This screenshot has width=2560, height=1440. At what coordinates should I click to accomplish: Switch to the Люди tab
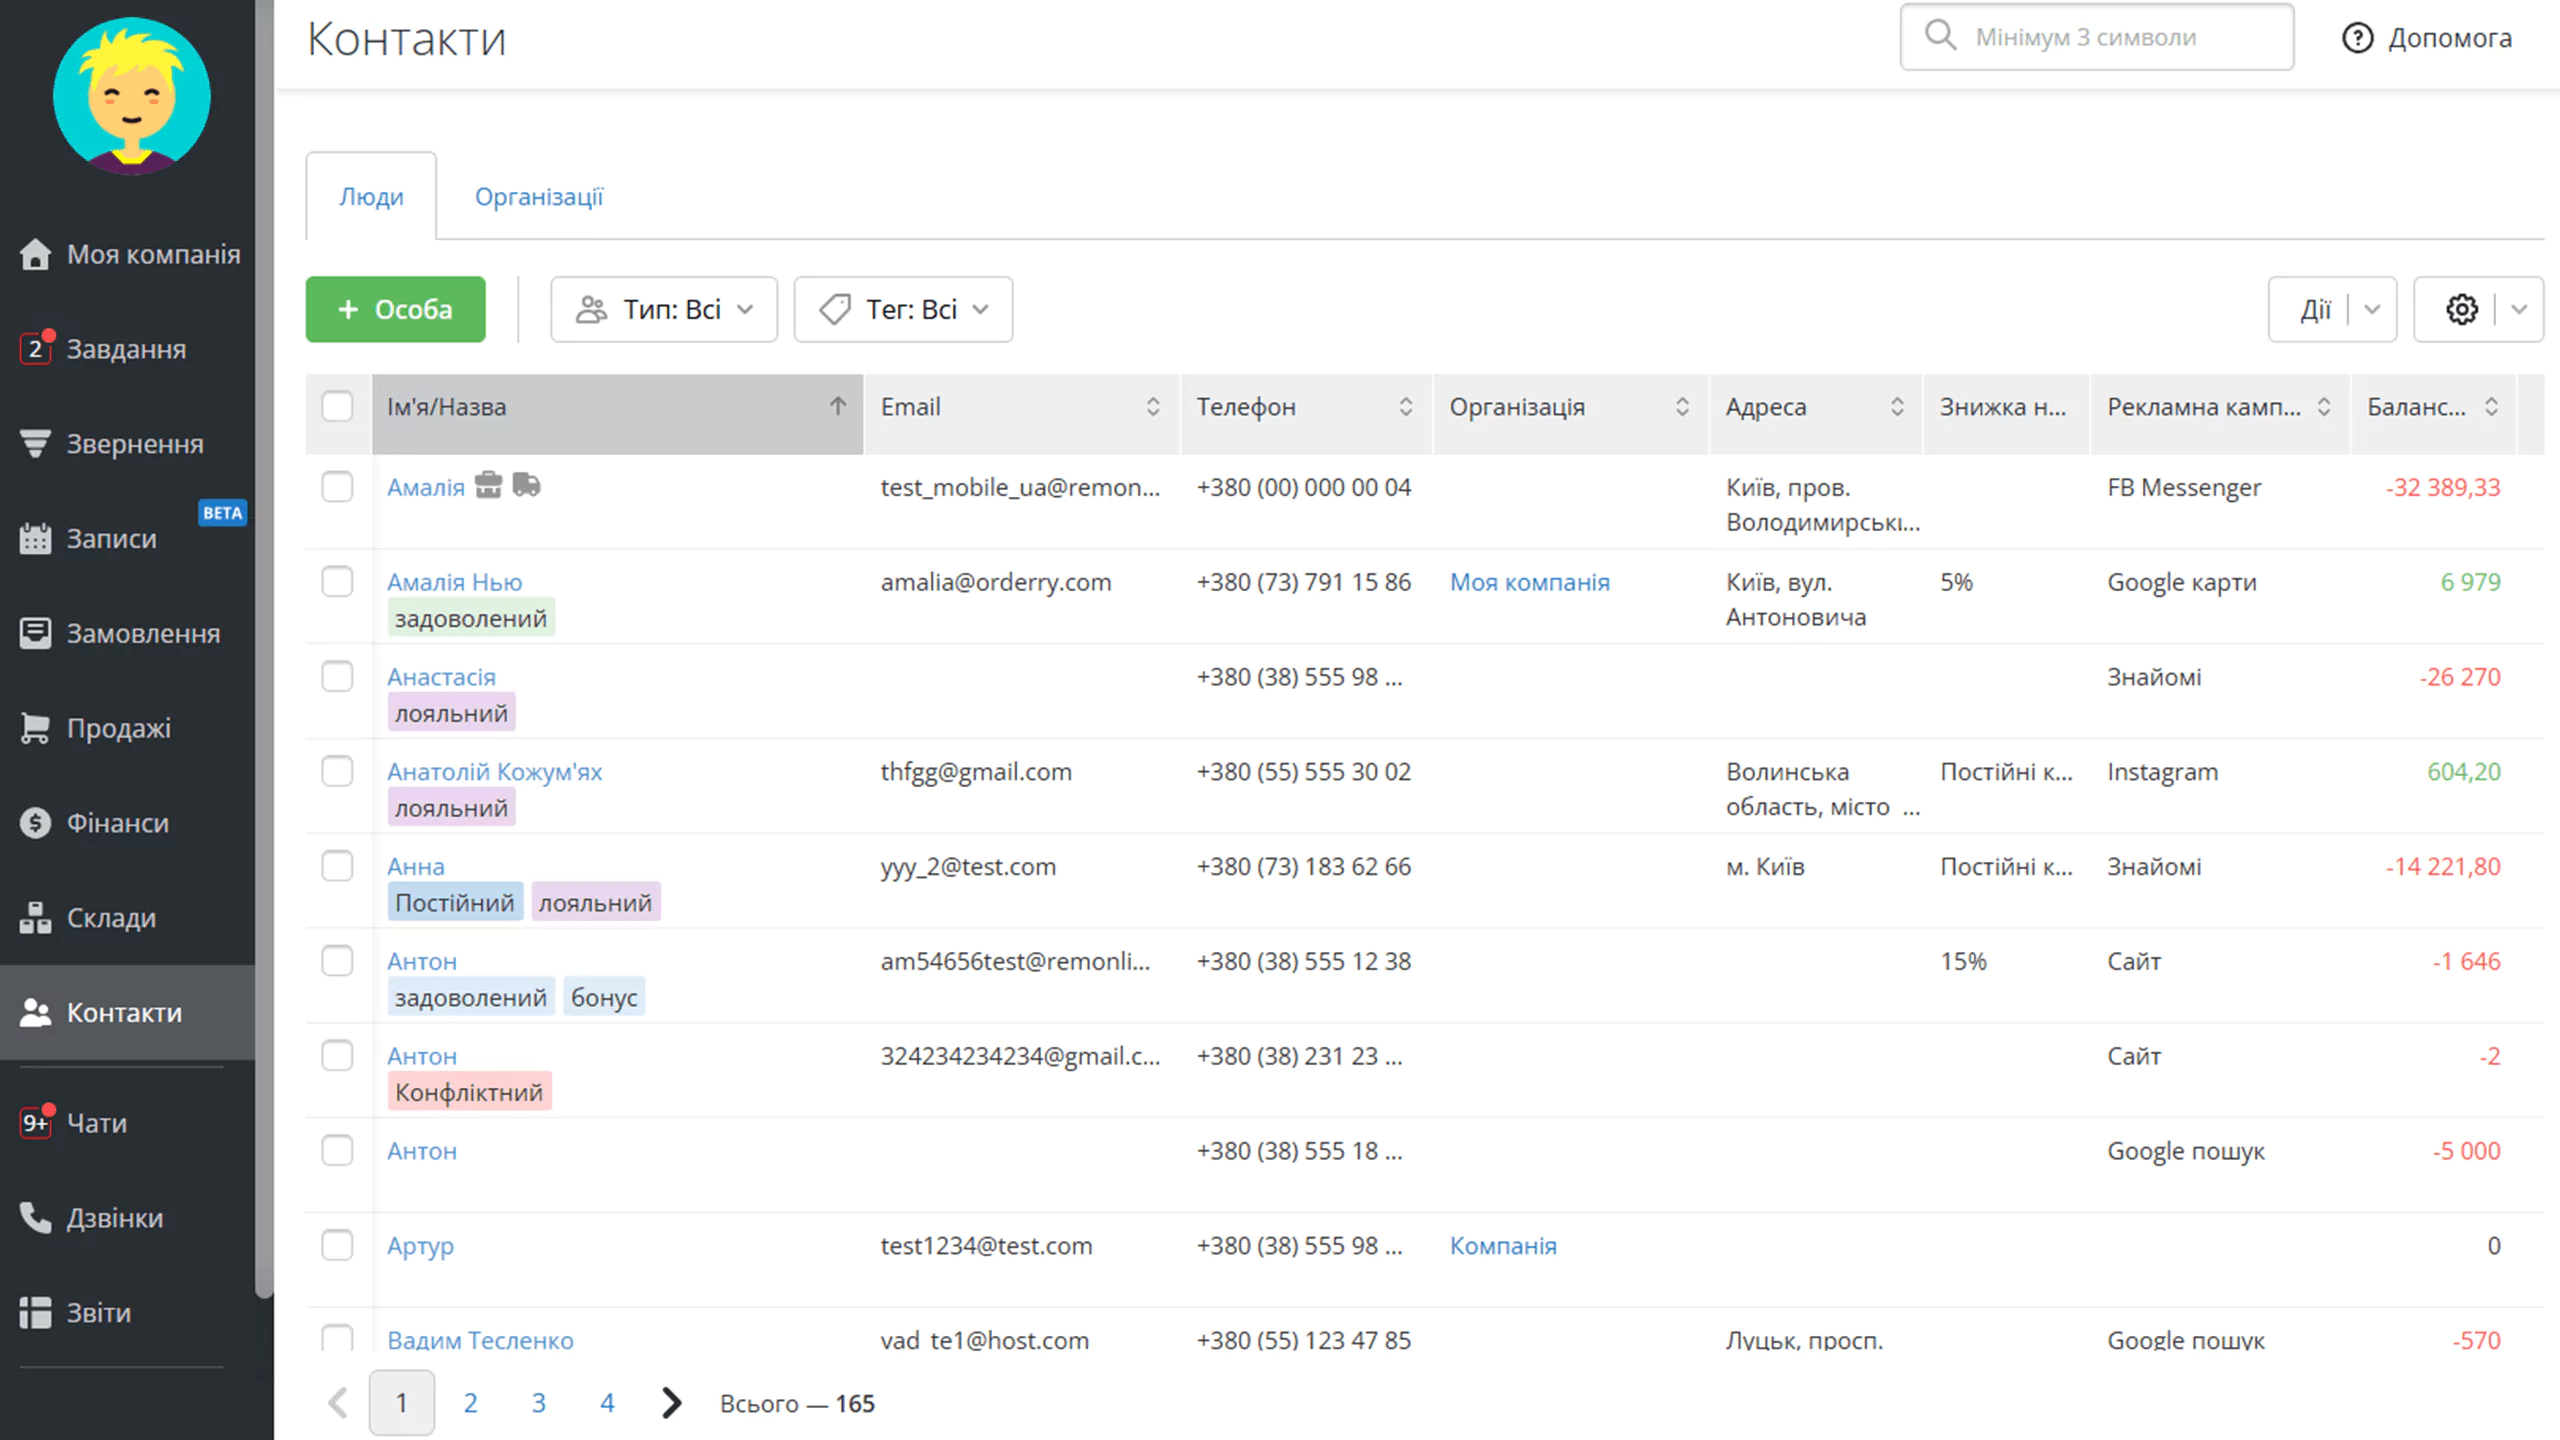tap(371, 197)
